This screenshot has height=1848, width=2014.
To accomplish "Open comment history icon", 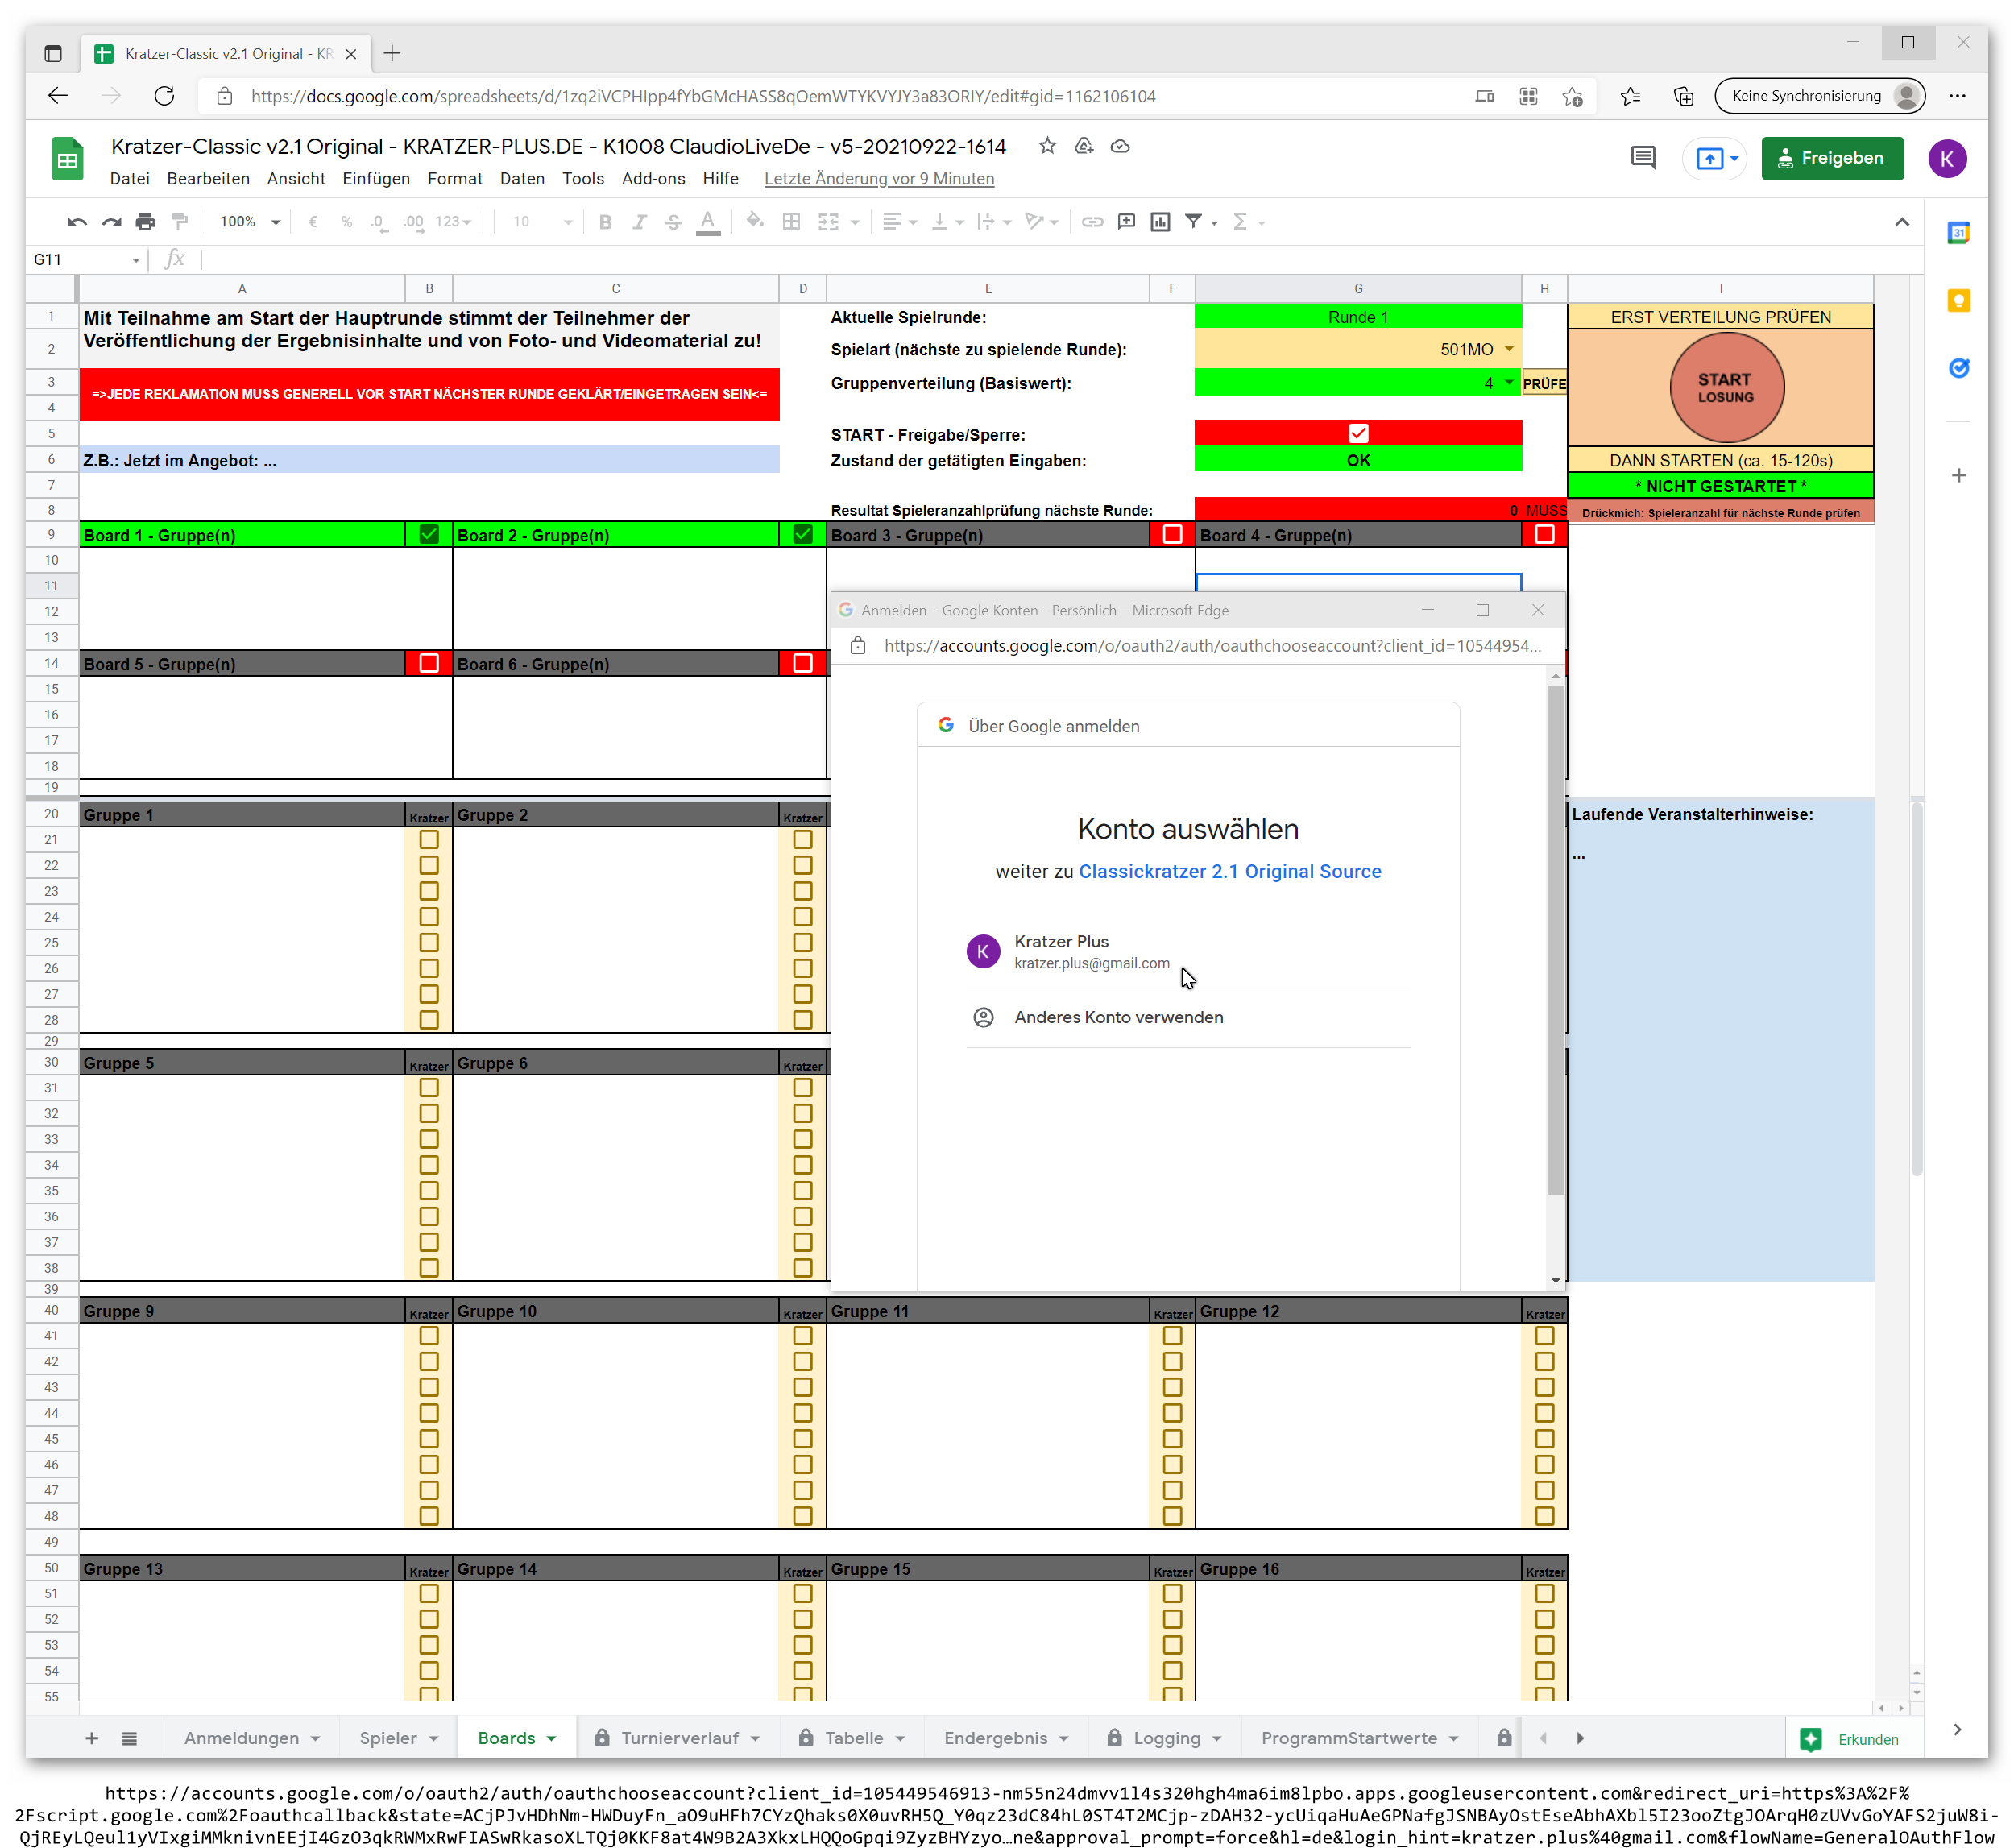I will pyautogui.click(x=1643, y=158).
